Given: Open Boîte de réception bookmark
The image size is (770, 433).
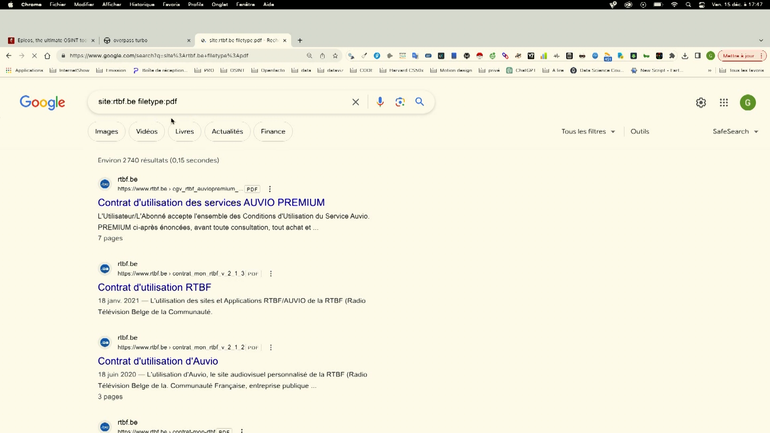Looking at the screenshot, I should tap(160, 70).
